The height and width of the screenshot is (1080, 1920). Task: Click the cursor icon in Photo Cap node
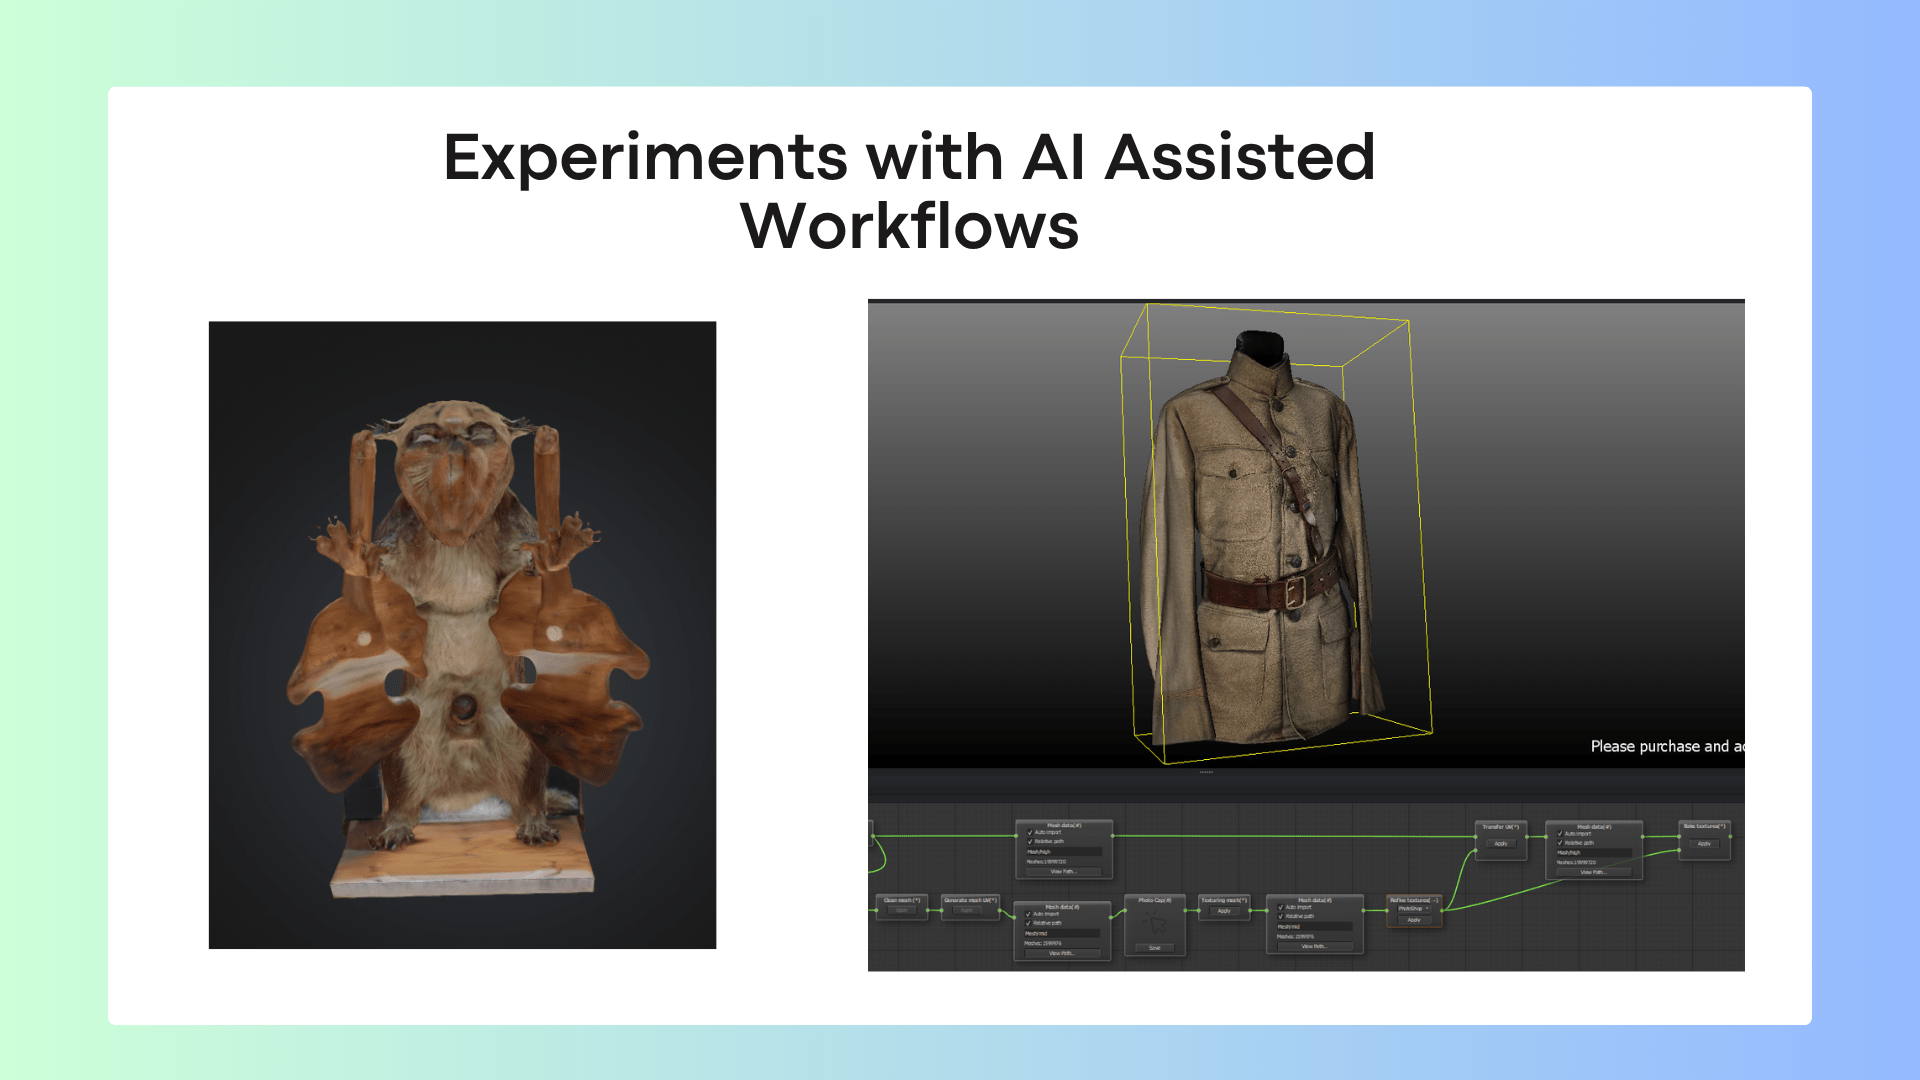(1156, 924)
